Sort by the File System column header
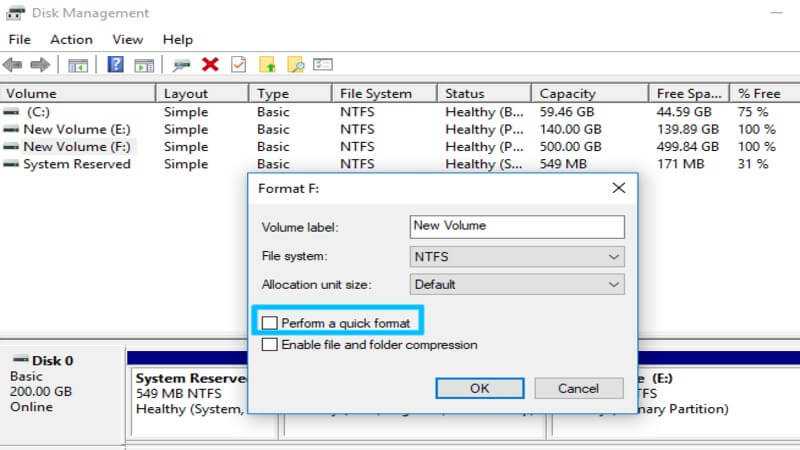This screenshot has height=450, width=800. point(385,93)
